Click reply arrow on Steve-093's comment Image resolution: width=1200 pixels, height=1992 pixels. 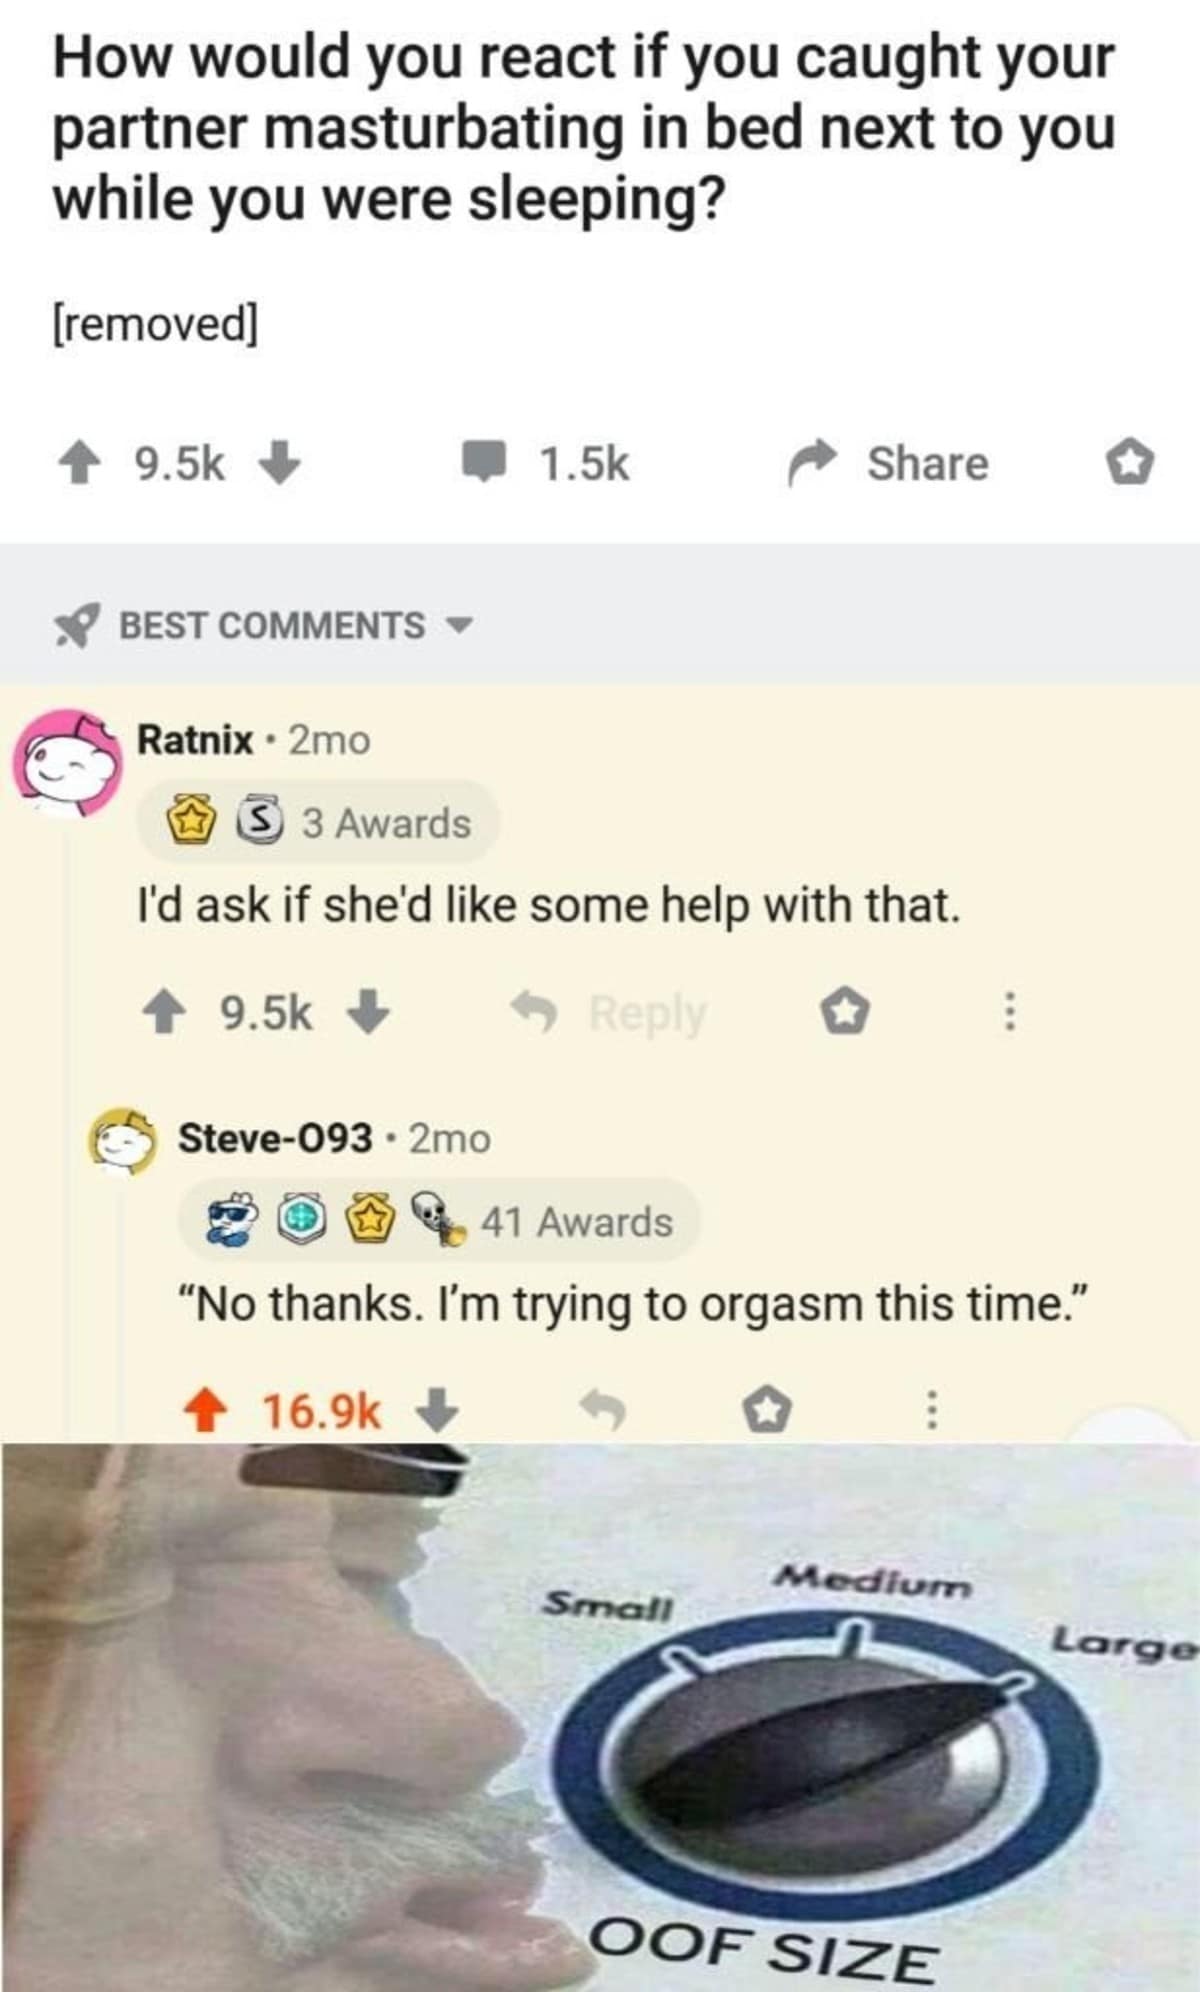tap(605, 1411)
